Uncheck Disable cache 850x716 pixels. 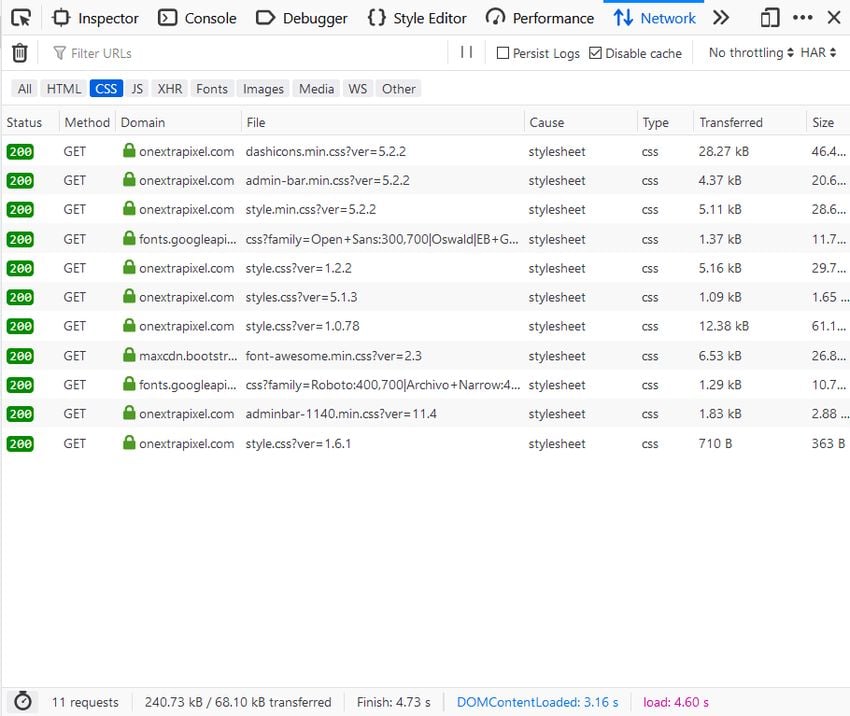coord(594,52)
